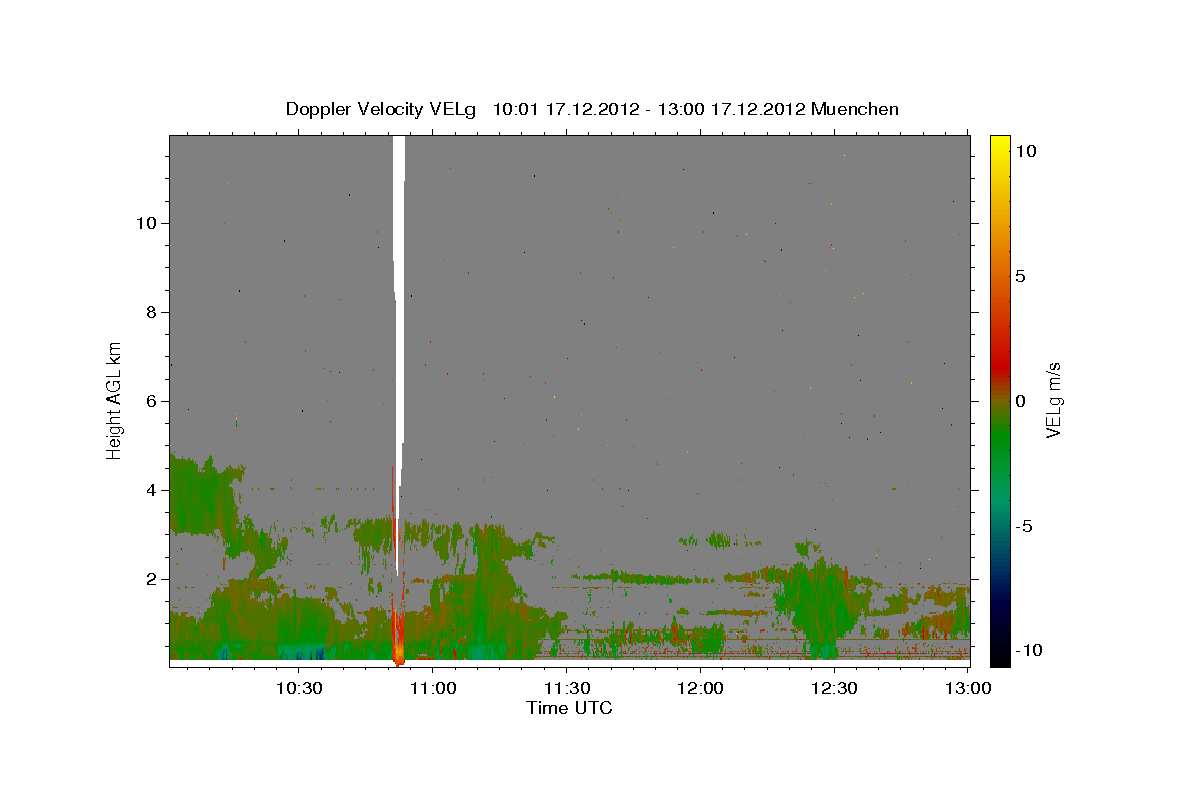Click the 'VELg m/s' colorbar label
The height and width of the screenshot is (800, 1200).
pos(1053,400)
